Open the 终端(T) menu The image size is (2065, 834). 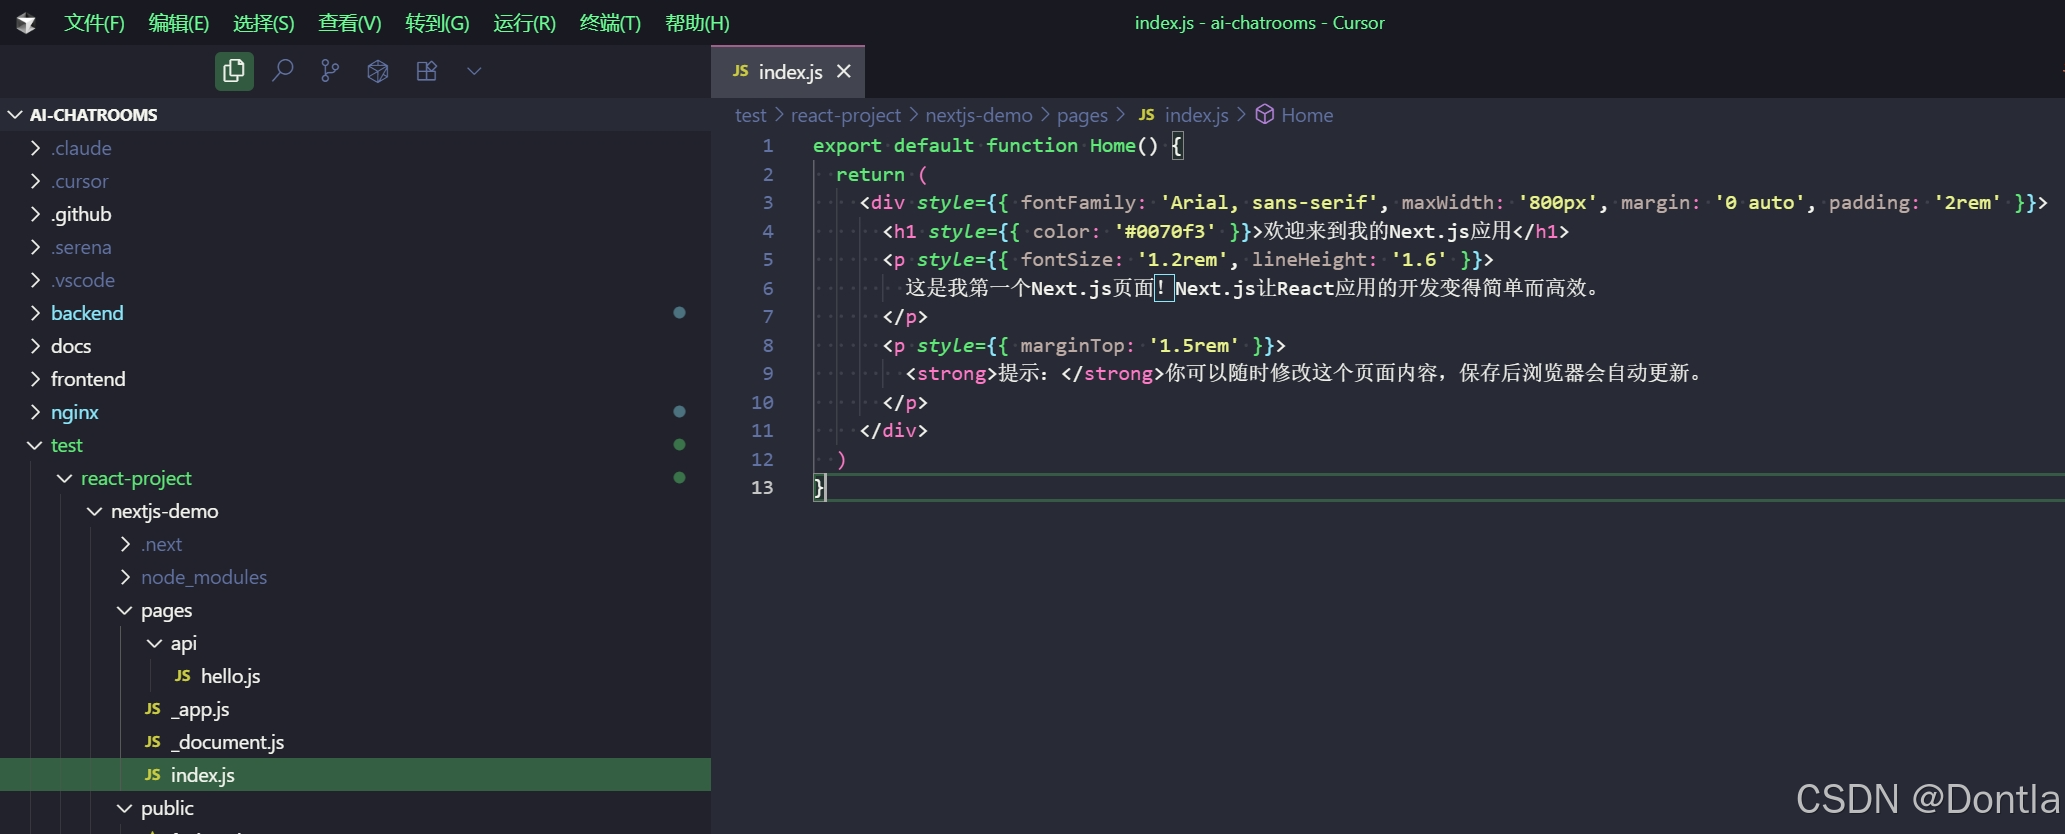[x=610, y=23]
